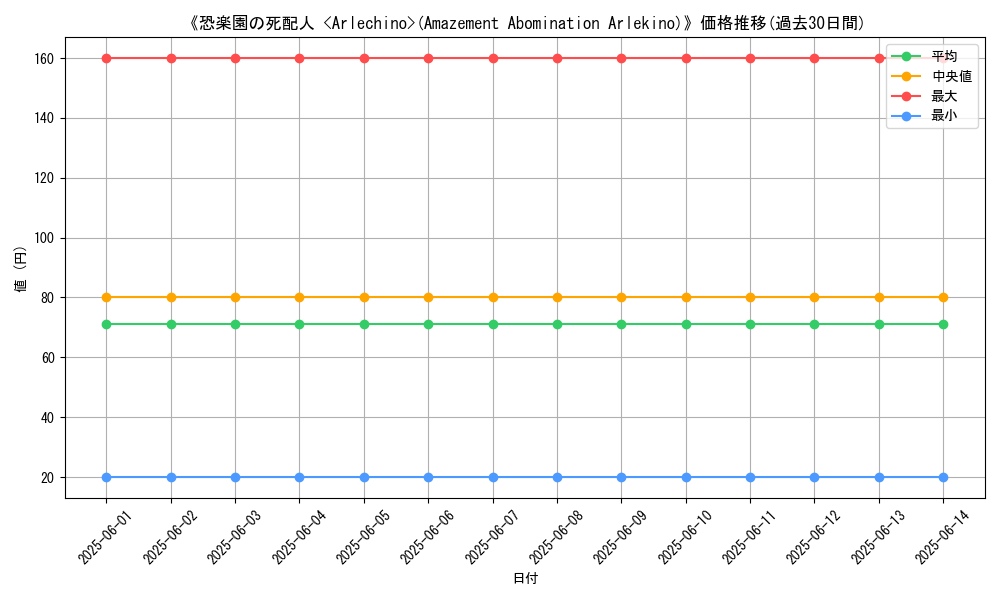The image size is (1000, 600).
Task: Click the 80 y-axis tick label
Action: point(47,298)
